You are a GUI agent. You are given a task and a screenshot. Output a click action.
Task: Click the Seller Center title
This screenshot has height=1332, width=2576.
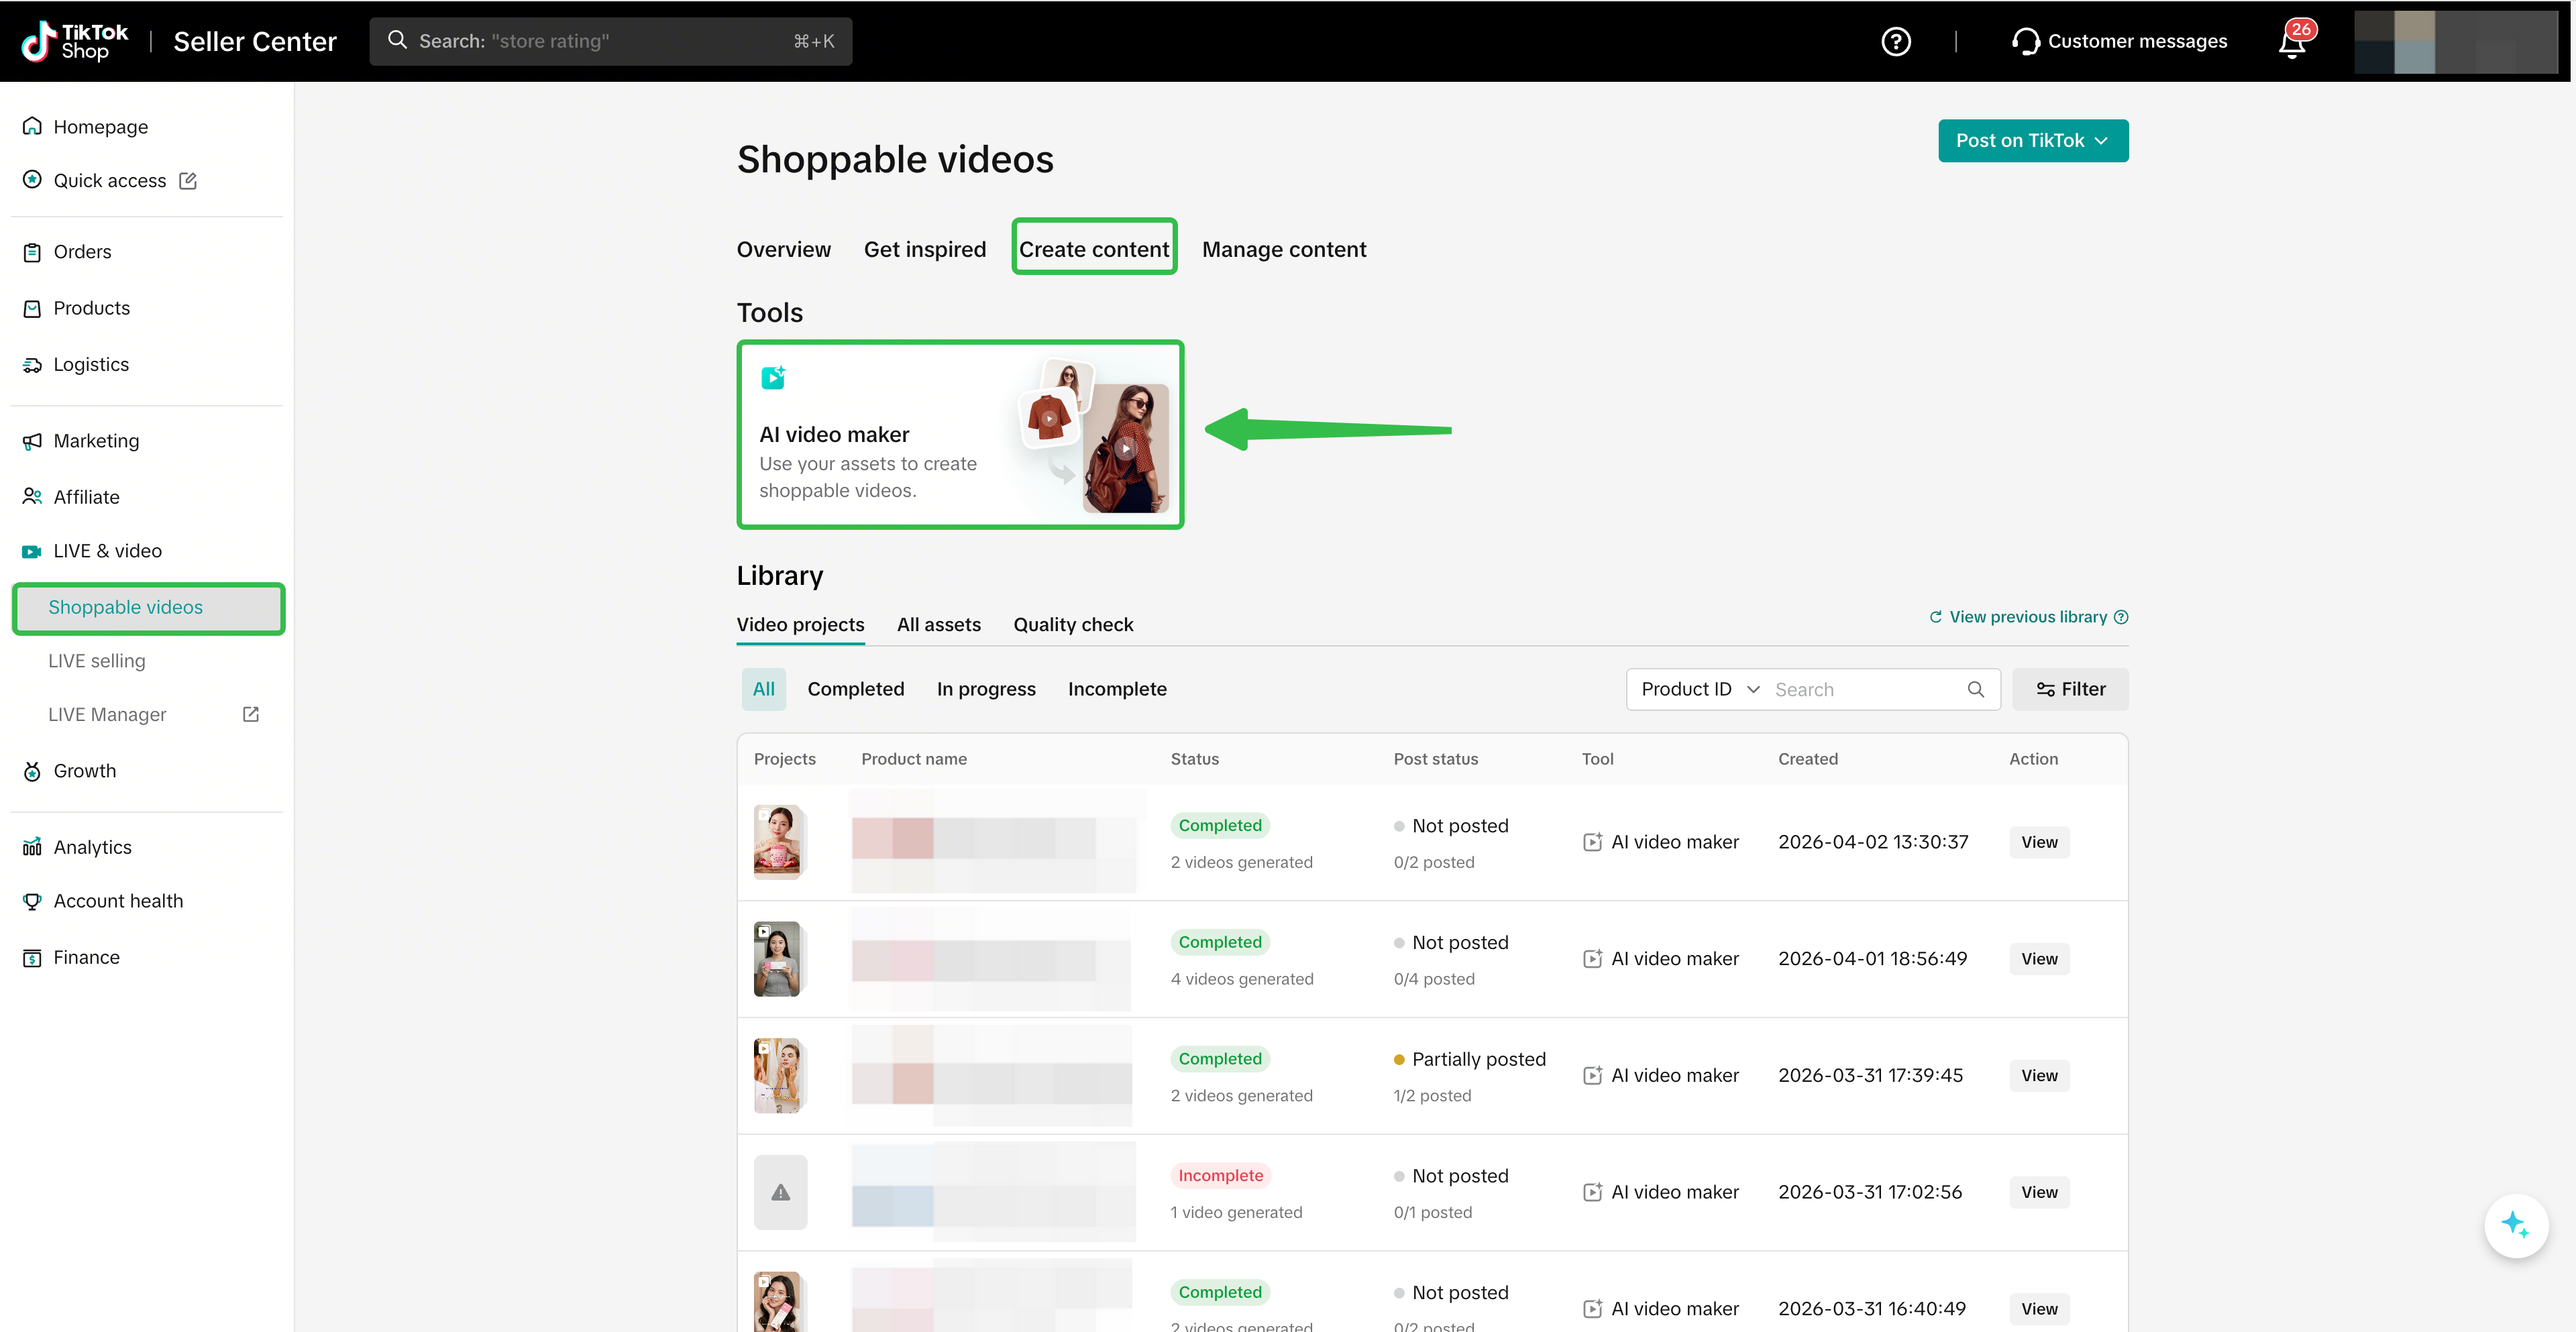click(255, 41)
